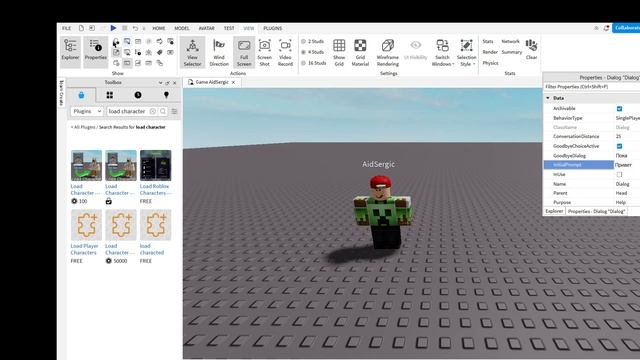Toggle the GoodbyeChoiceActive checkbox
The width and height of the screenshot is (640, 360).
(x=619, y=146)
